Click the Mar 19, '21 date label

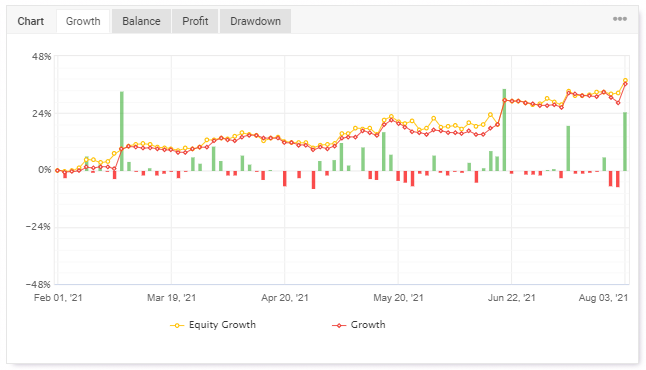point(171,297)
